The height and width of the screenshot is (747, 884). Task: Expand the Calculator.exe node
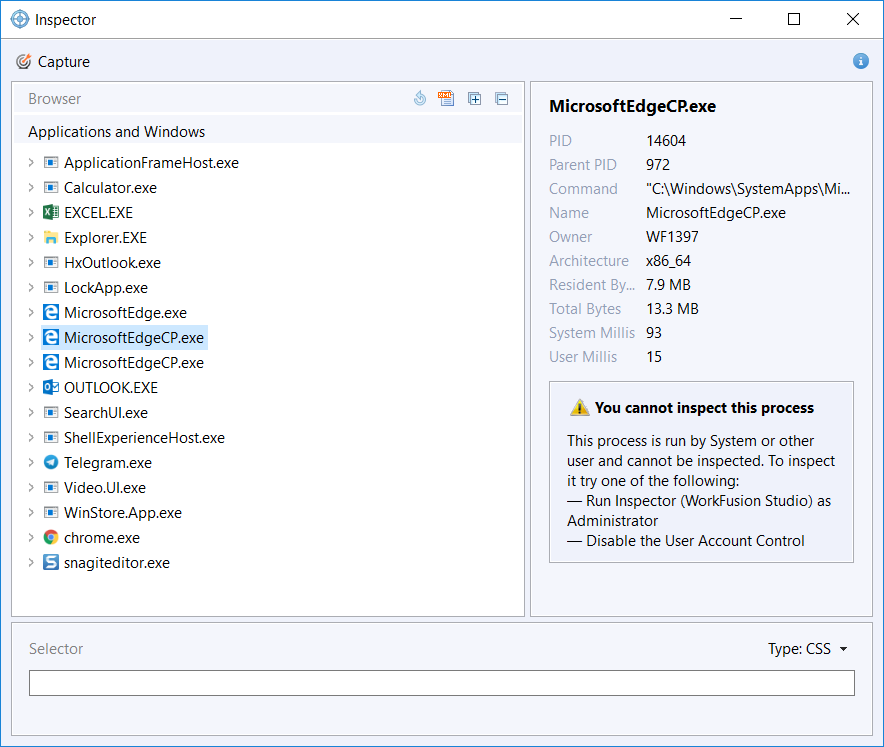pyautogui.click(x=31, y=187)
